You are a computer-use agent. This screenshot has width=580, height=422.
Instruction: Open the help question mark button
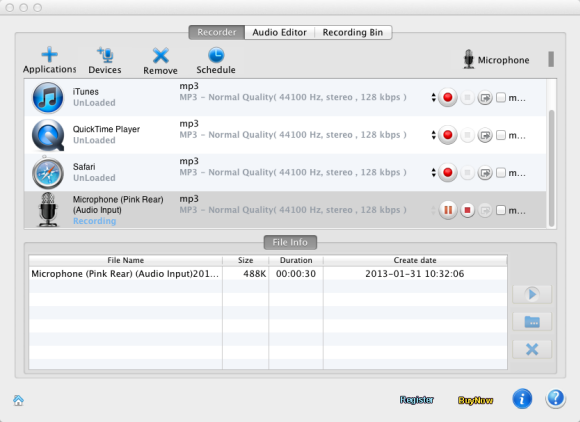point(556,399)
